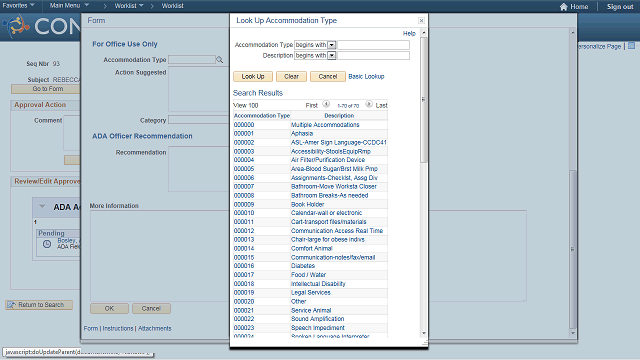Select accommodation type 000014 Comfort Animal

[x=244, y=249]
